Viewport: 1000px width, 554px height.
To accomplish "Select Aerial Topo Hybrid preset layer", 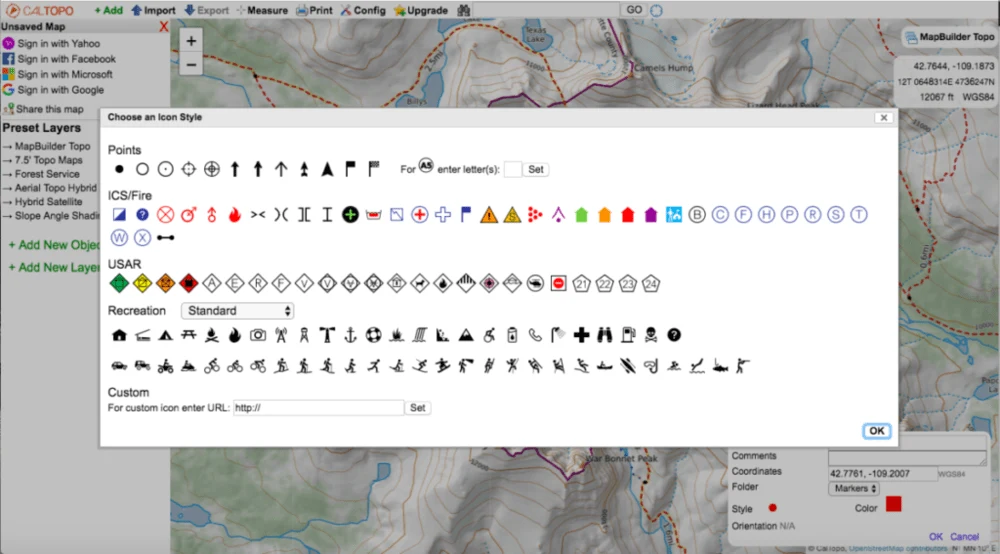I will [x=55, y=188].
